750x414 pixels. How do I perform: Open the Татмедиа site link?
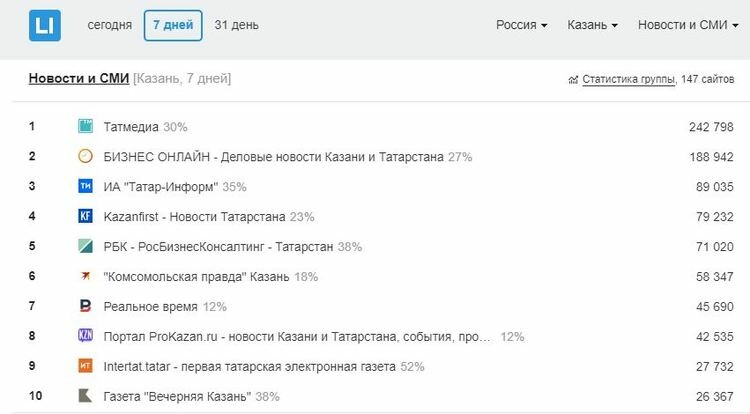pos(131,127)
